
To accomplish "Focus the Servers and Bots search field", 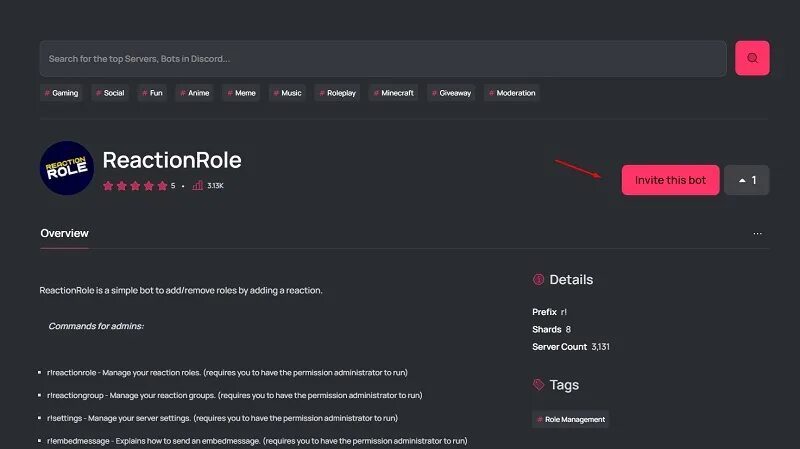I will click(x=383, y=59).
